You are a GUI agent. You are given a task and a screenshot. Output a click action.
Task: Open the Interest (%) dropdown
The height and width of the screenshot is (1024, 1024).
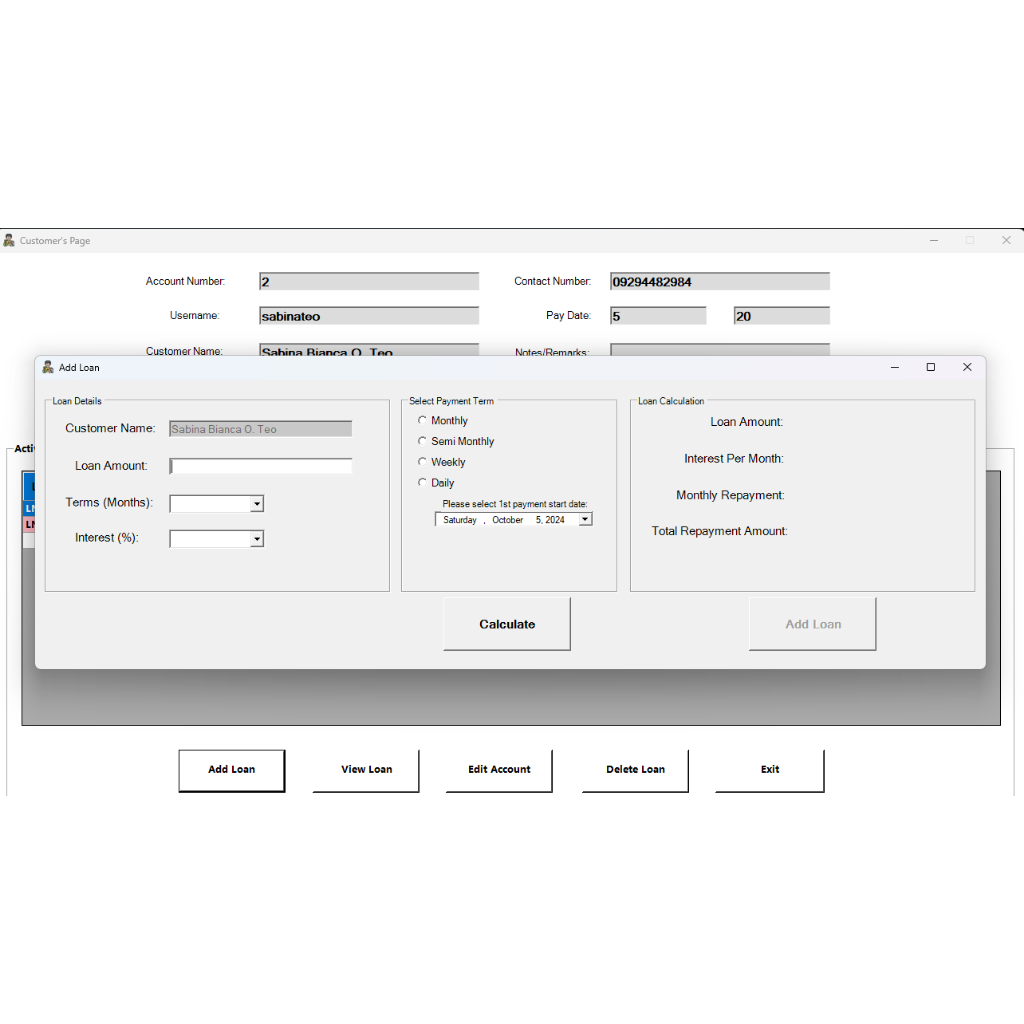coord(257,539)
